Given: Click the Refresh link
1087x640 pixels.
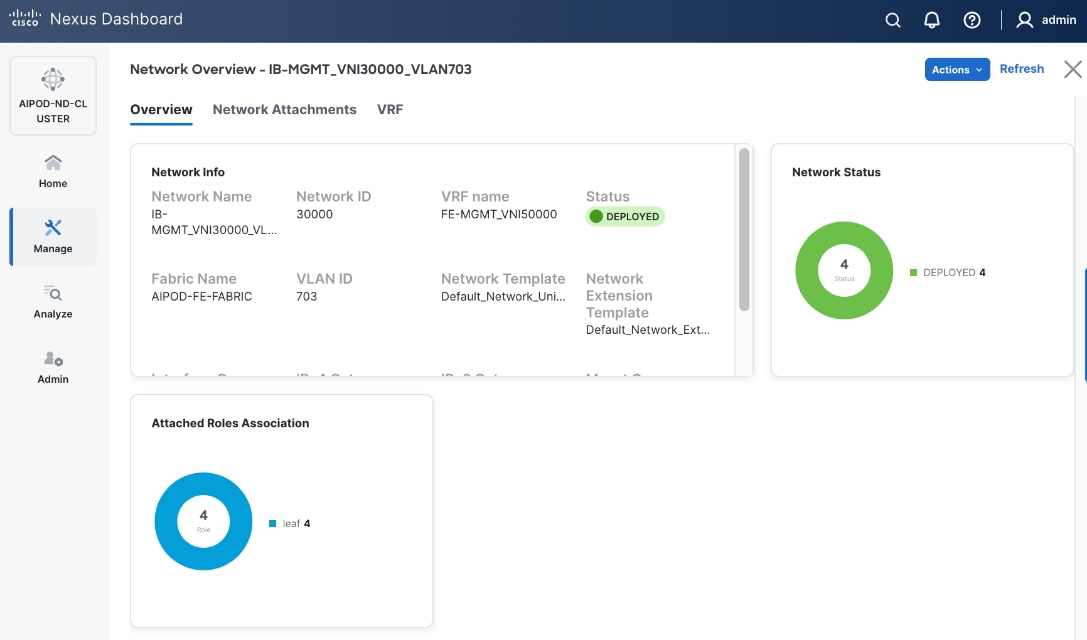Looking at the screenshot, I should (1021, 69).
